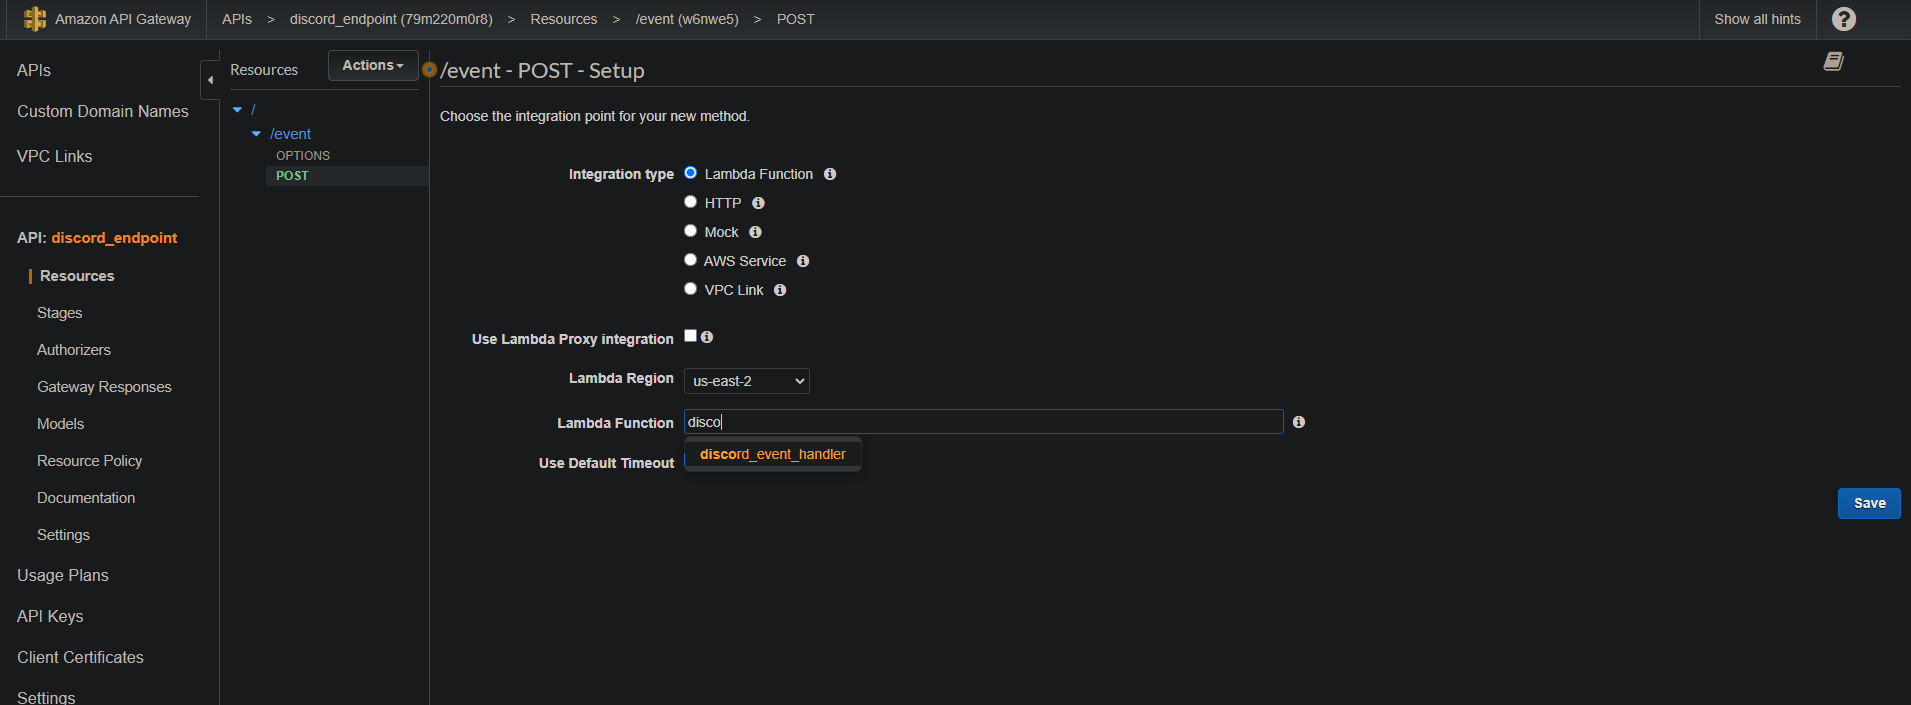
Task: Click the Use Default Timeout label
Action: pos(606,463)
